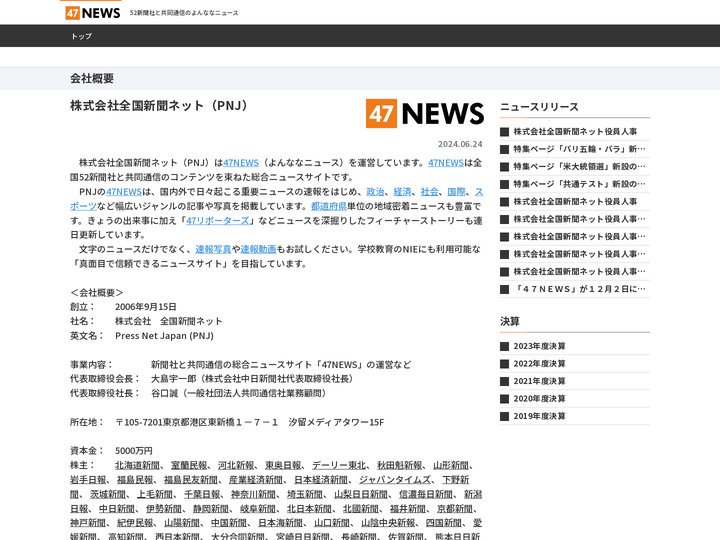The width and height of the screenshot is (720, 540).
Task: Visit shareholder 紀伊民報 link
Action: tap(135, 523)
